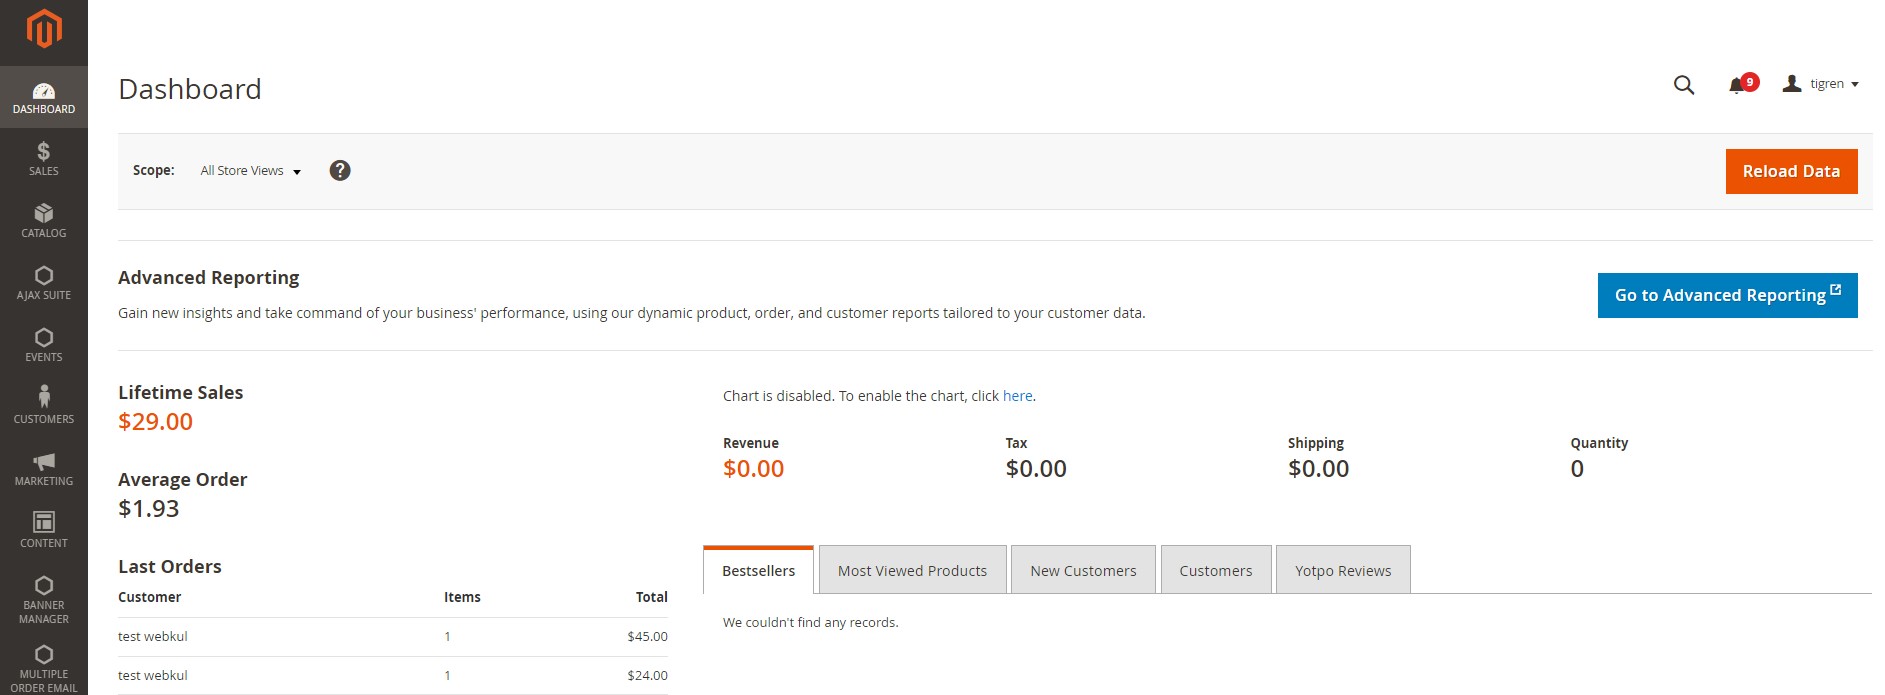Open the Customers sidebar section
This screenshot has width=1885, height=695.
pyautogui.click(x=44, y=405)
